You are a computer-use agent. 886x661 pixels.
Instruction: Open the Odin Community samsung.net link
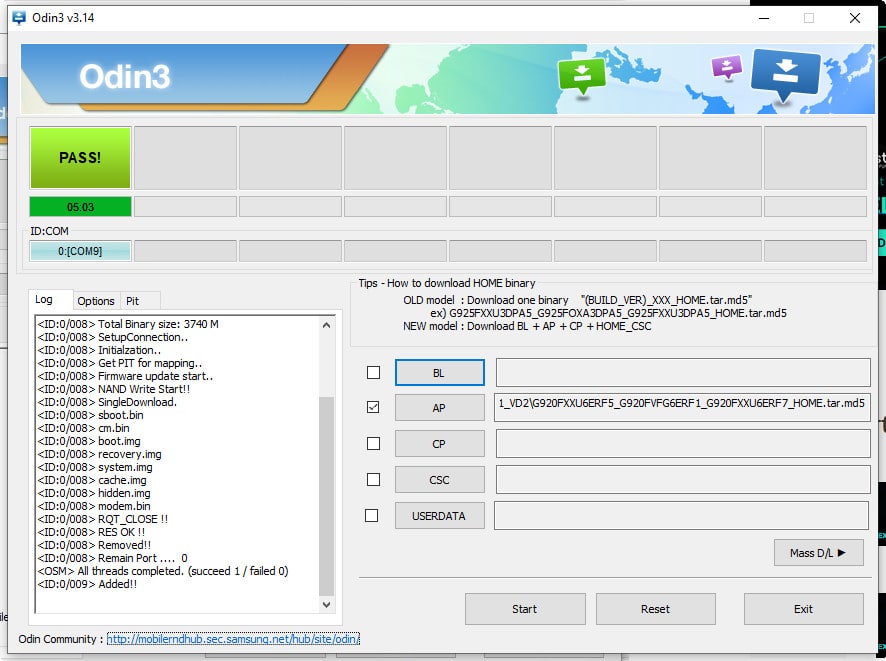point(233,639)
